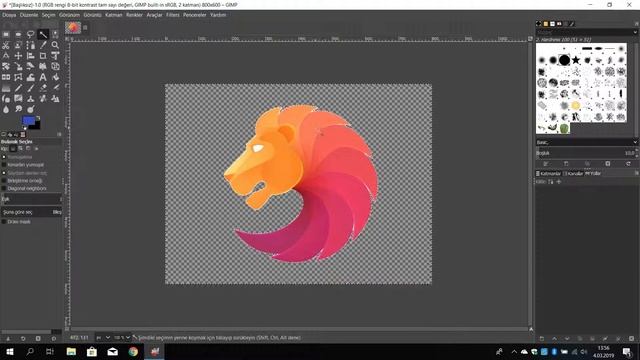This screenshot has height=360, width=640.
Task: Open the Katman menu
Action: pos(113,15)
